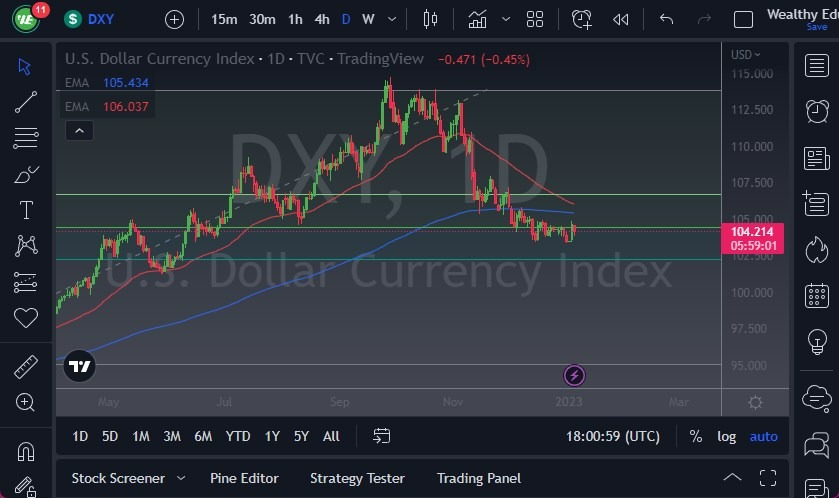Screen dimensions: 839x498
Task: Switch to the 30m timeframe
Action: point(262,19)
